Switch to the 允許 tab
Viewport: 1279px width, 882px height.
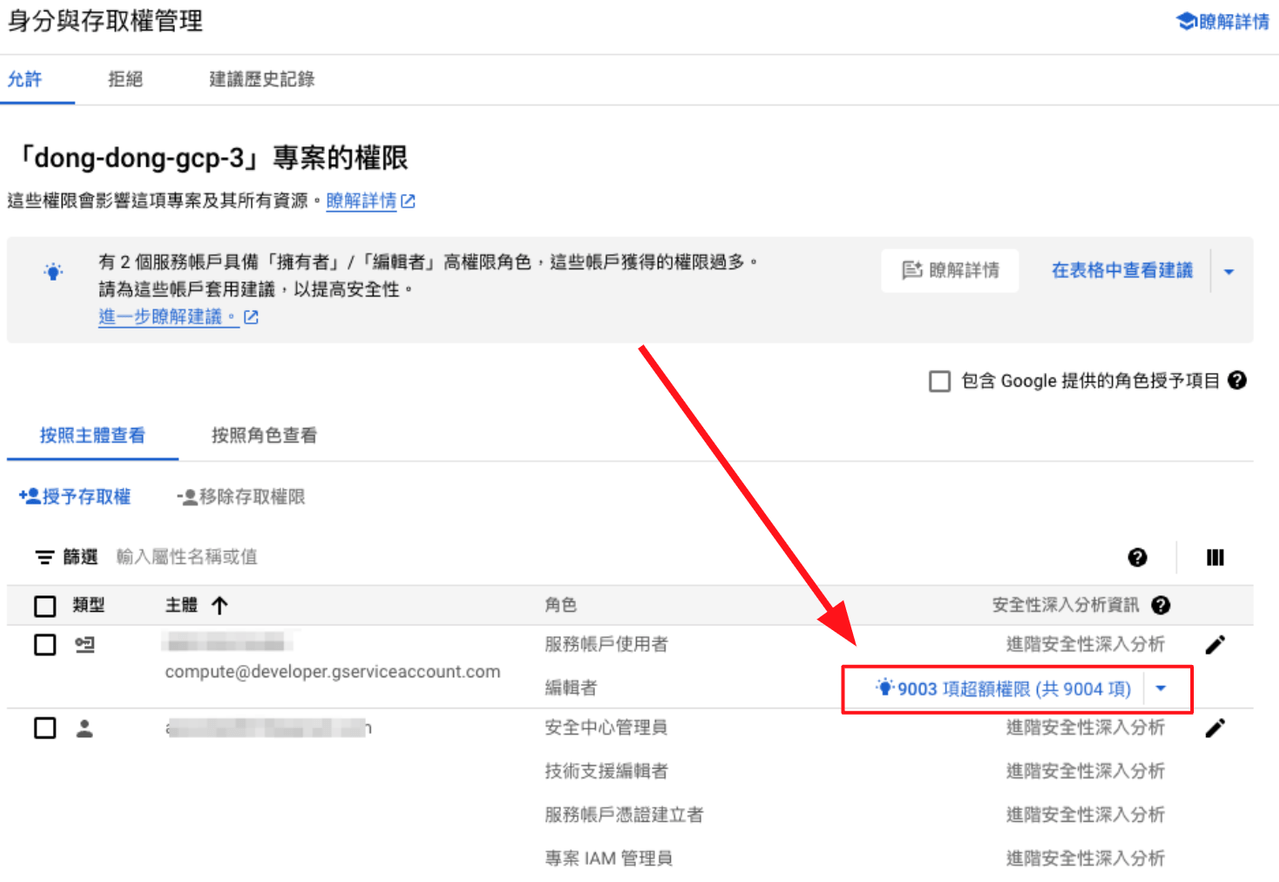click(x=25, y=79)
